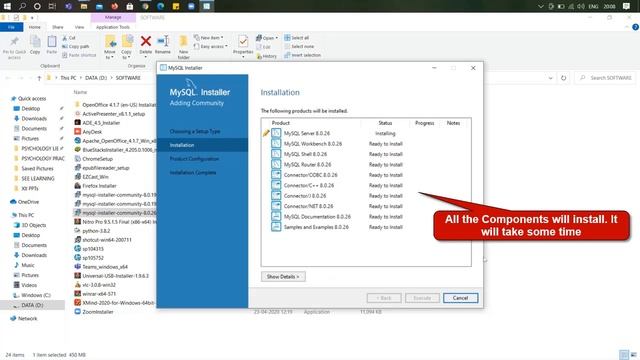
Task: Open the address bar history dropdown
Action: [551, 78]
